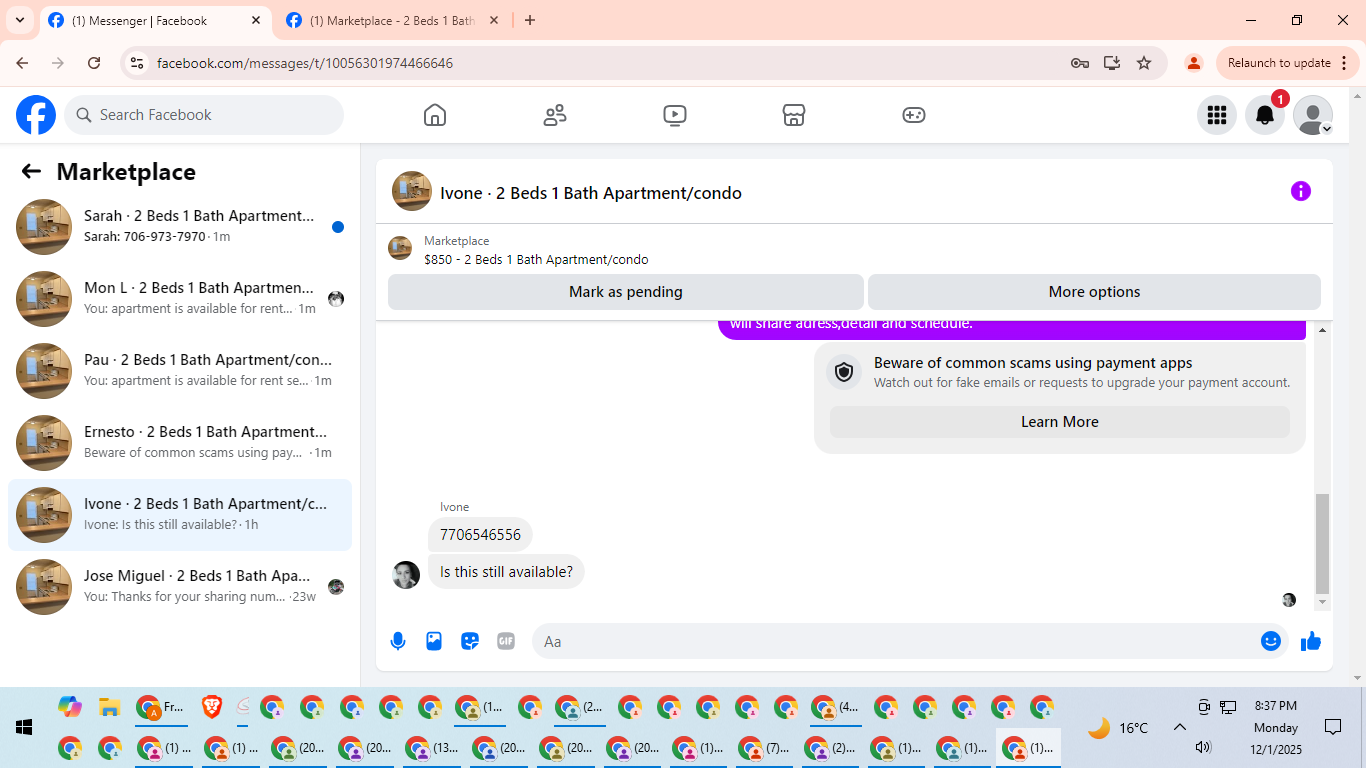1366x768 pixels.
Task: Open the Marketplace storefront icon in the top bar
Action: (794, 115)
